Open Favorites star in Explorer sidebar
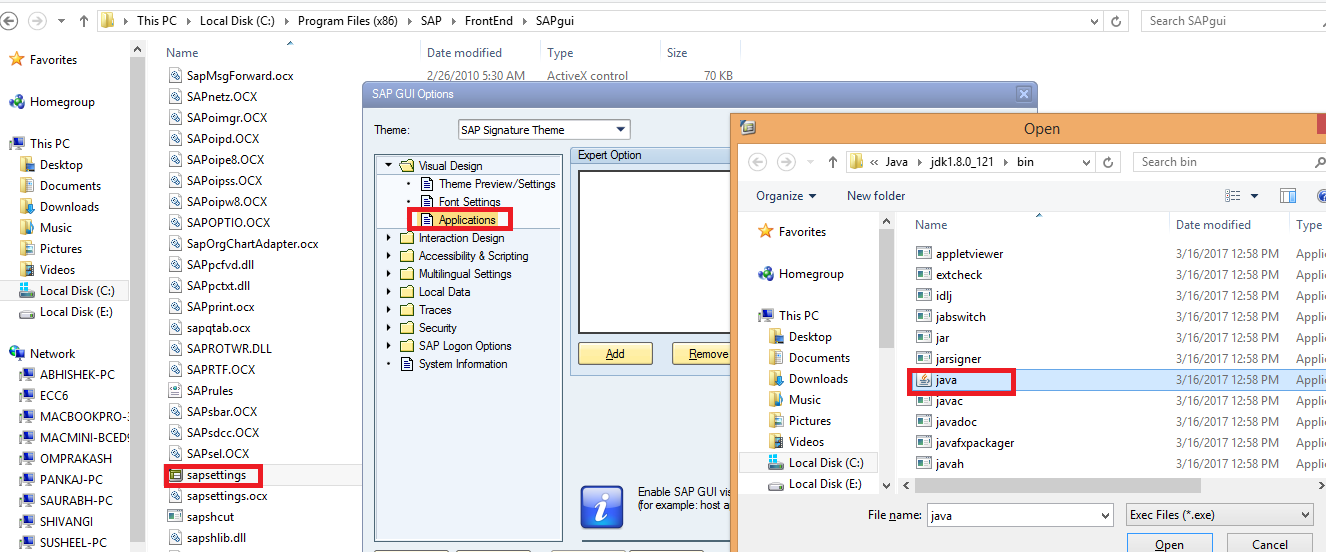This screenshot has width=1326, height=552. [16, 60]
